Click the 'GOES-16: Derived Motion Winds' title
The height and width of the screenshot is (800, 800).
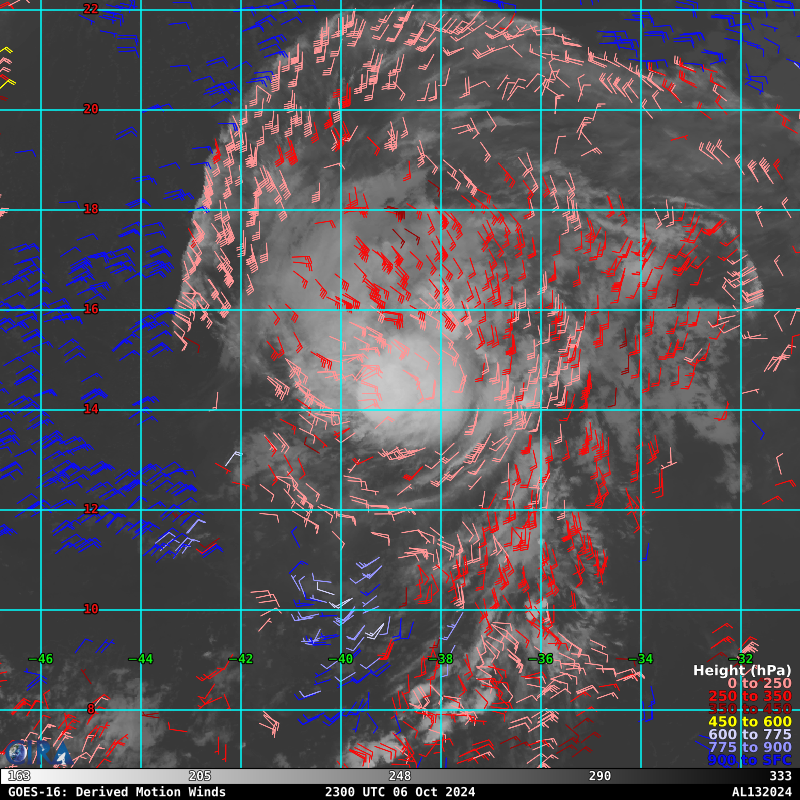117,792
